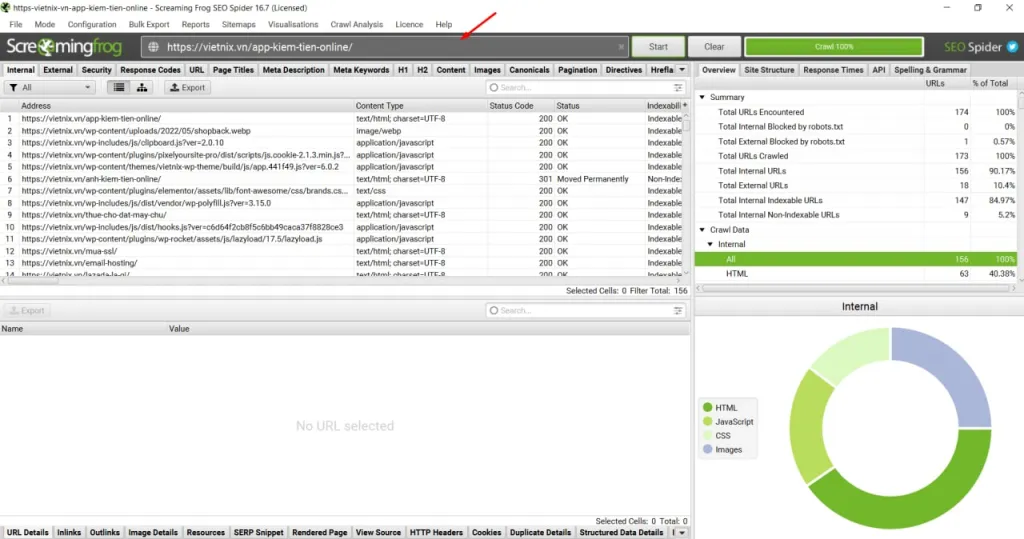Switch to the External tab
The image size is (1024, 539).
(x=58, y=70)
